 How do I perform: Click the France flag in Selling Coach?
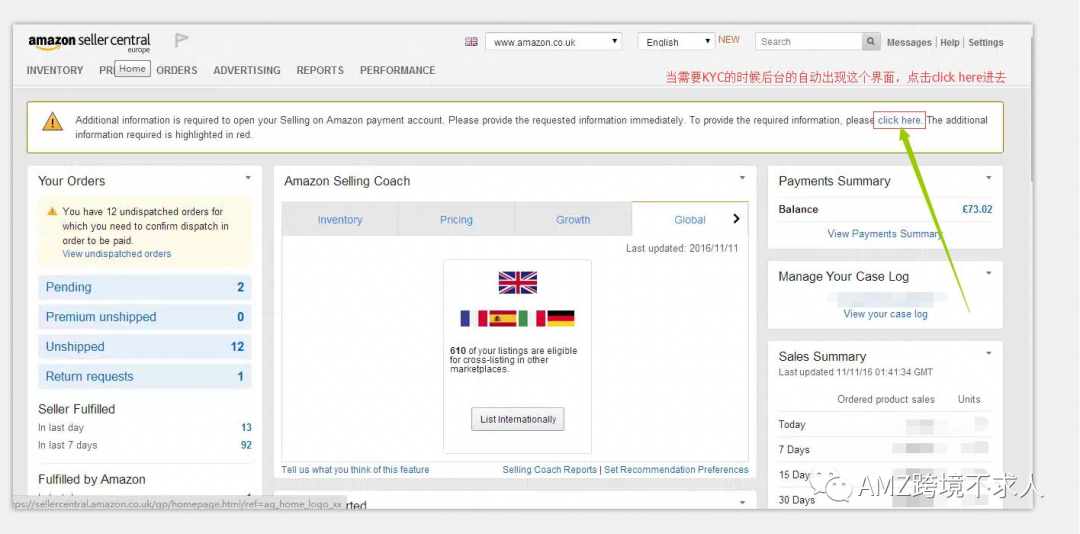(x=473, y=318)
